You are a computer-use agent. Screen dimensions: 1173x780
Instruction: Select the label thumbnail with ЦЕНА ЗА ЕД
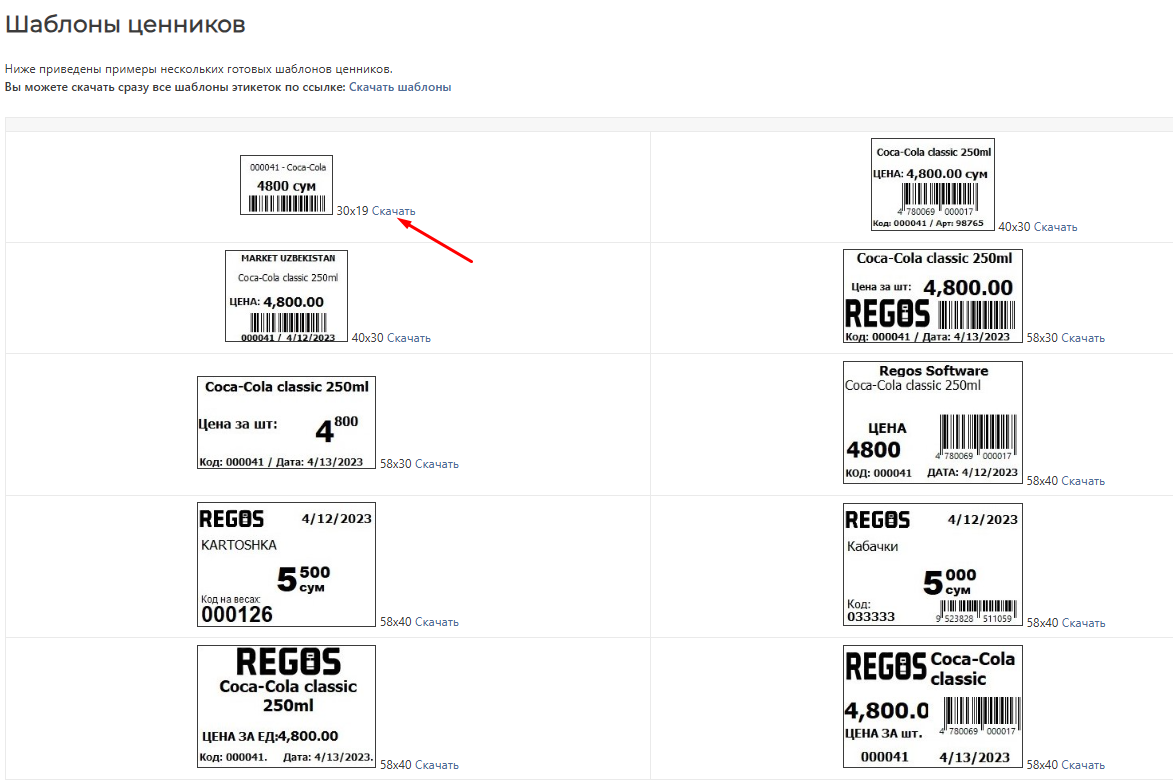pyautogui.click(x=288, y=707)
